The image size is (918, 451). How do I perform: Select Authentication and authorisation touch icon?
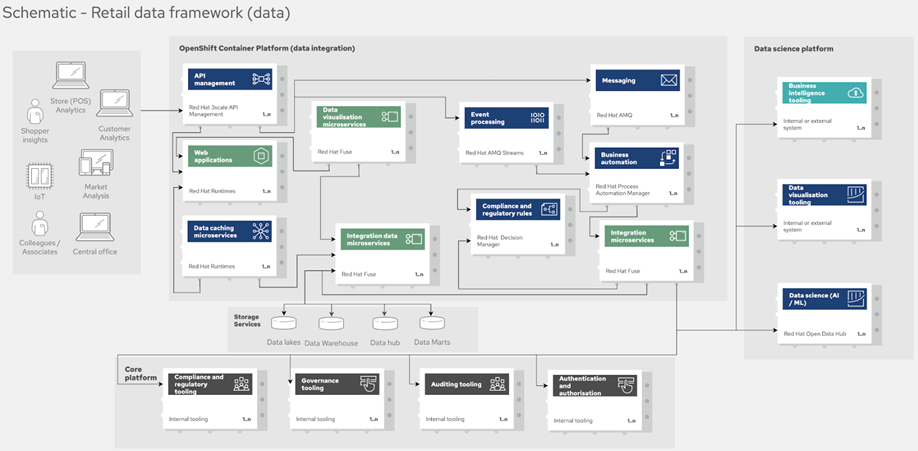[626, 386]
